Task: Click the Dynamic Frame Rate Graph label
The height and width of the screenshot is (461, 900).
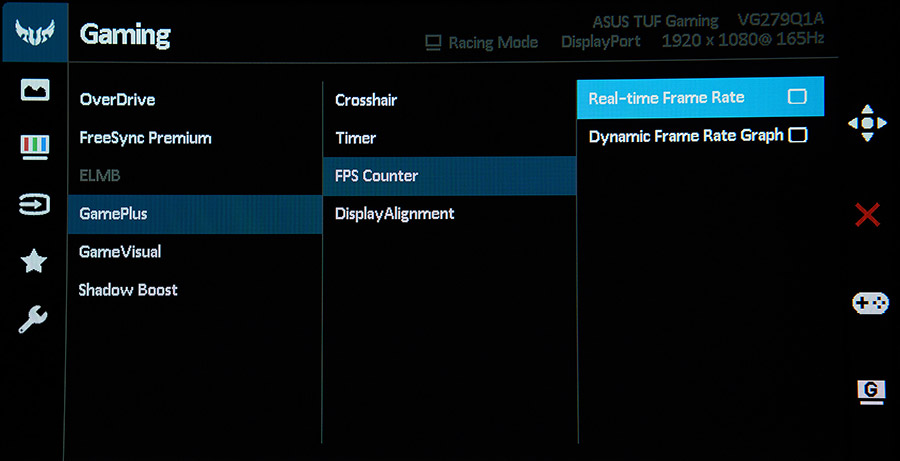Action: 686,136
